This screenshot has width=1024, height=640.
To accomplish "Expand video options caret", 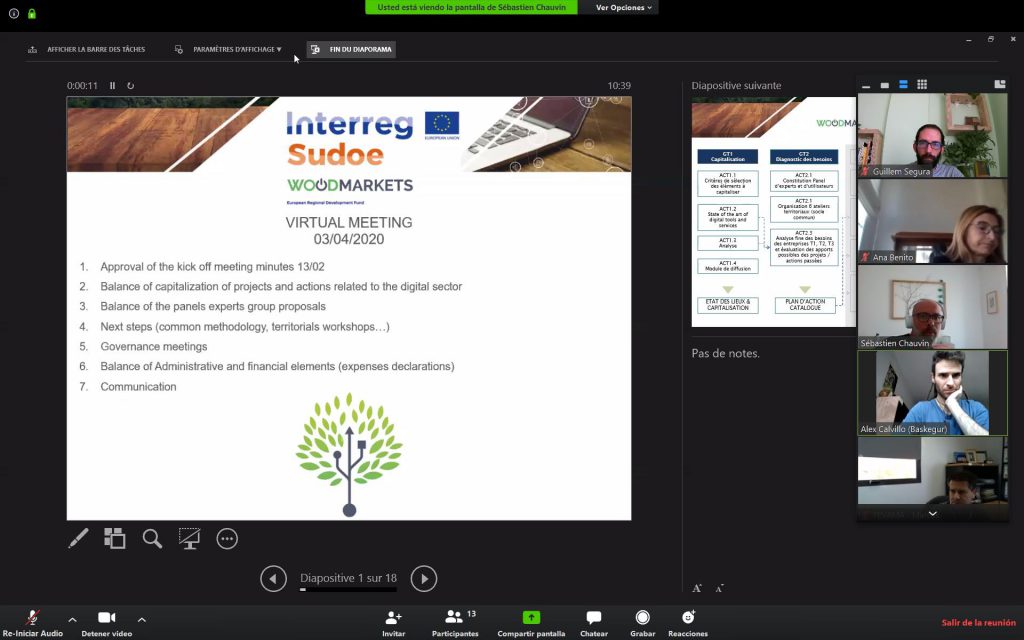I will click(142, 619).
